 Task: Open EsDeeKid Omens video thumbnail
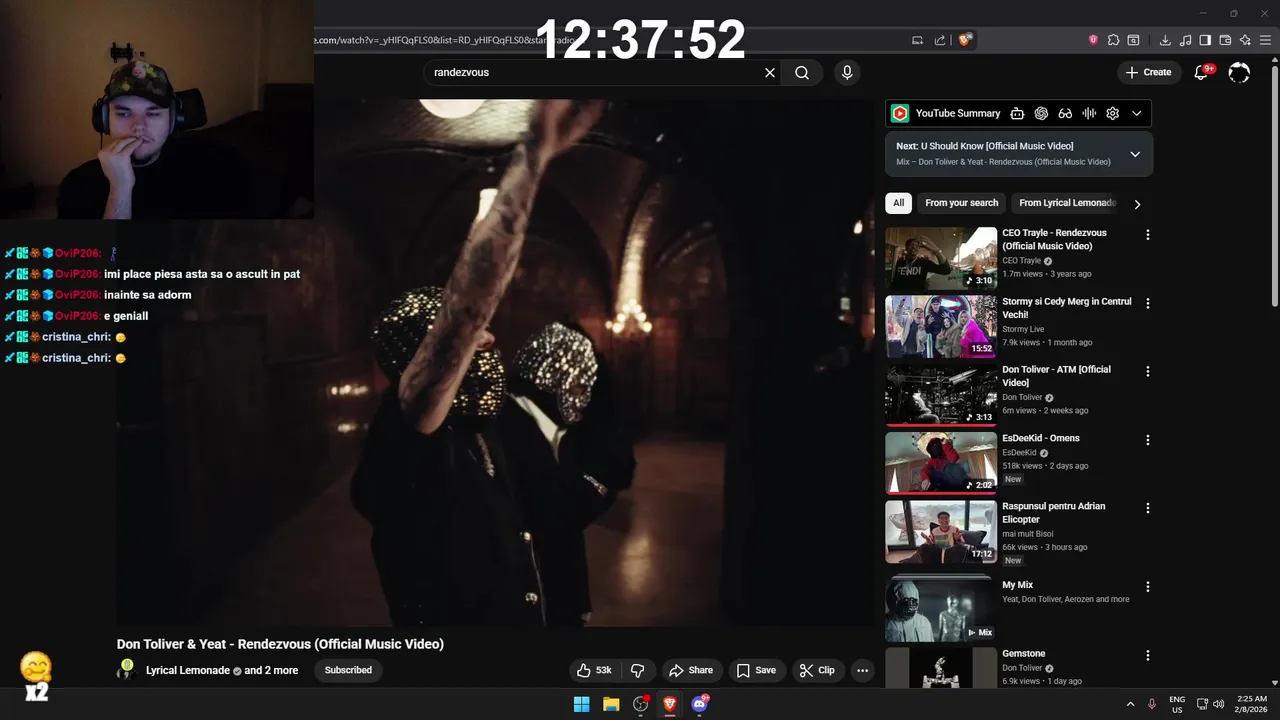click(x=941, y=463)
